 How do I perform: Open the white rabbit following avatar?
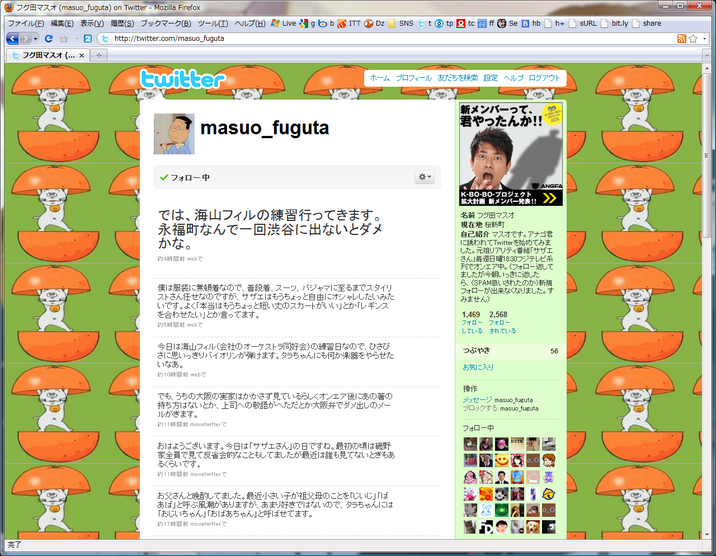click(x=486, y=510)
